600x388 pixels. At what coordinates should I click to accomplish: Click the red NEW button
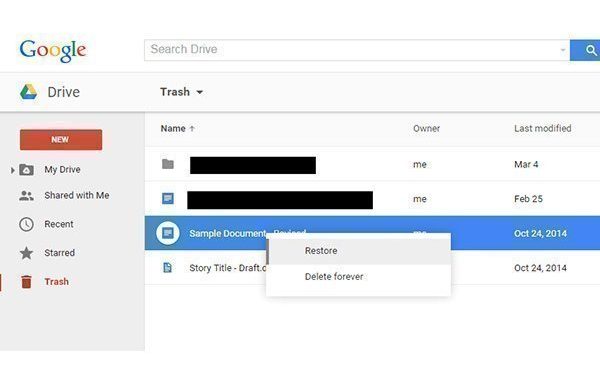point(61,140)
